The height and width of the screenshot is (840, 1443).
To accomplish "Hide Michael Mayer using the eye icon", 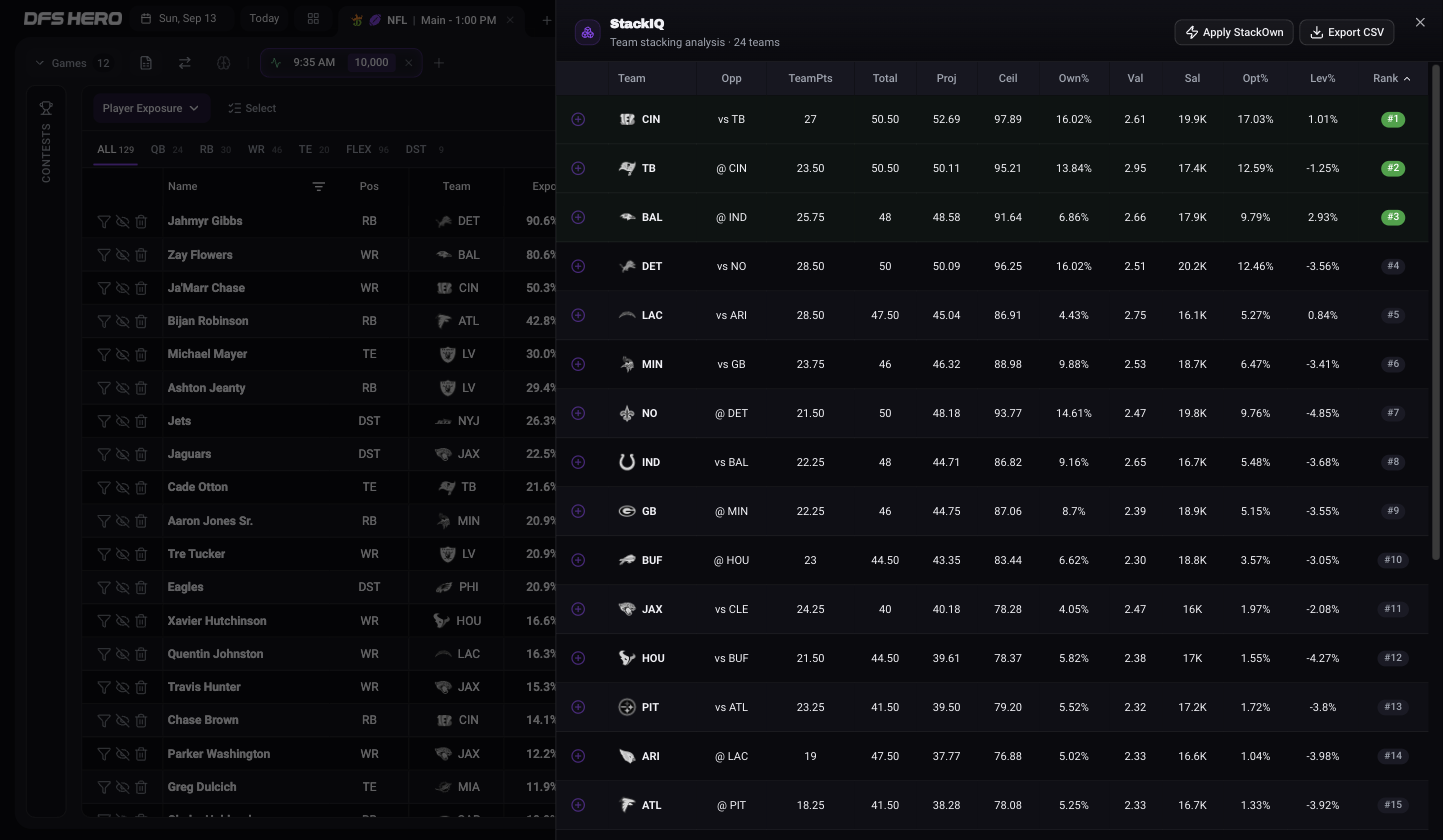I will pos(122,354).
